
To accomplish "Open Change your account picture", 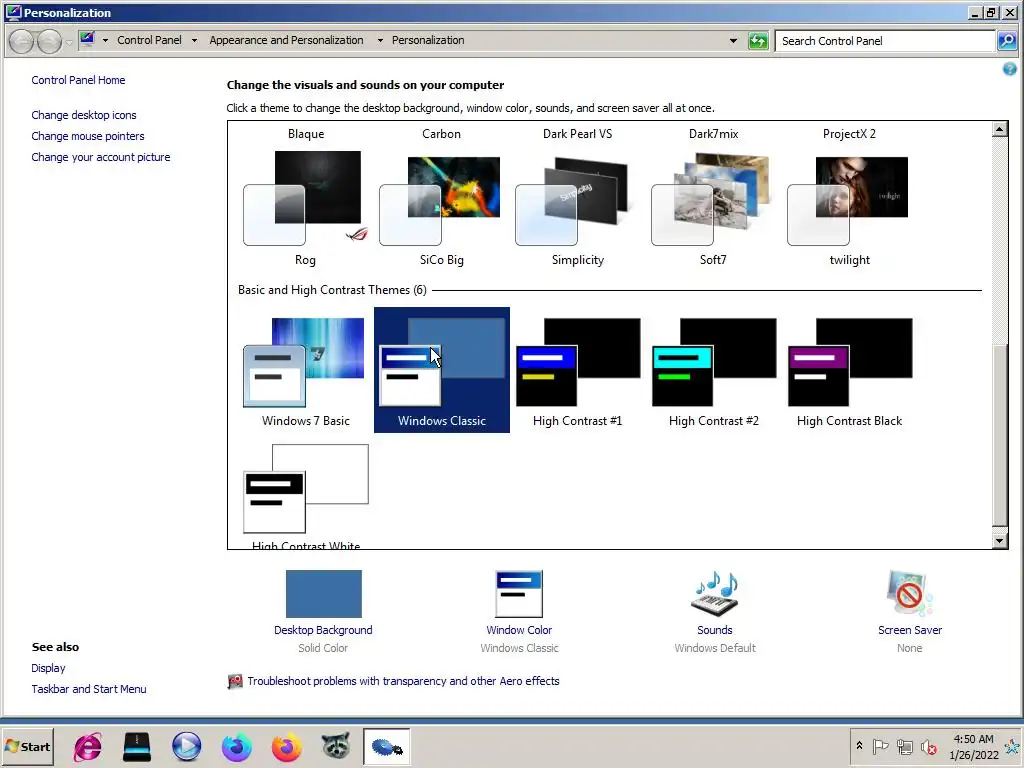I will pyautogui.click(x=101, y=157).
